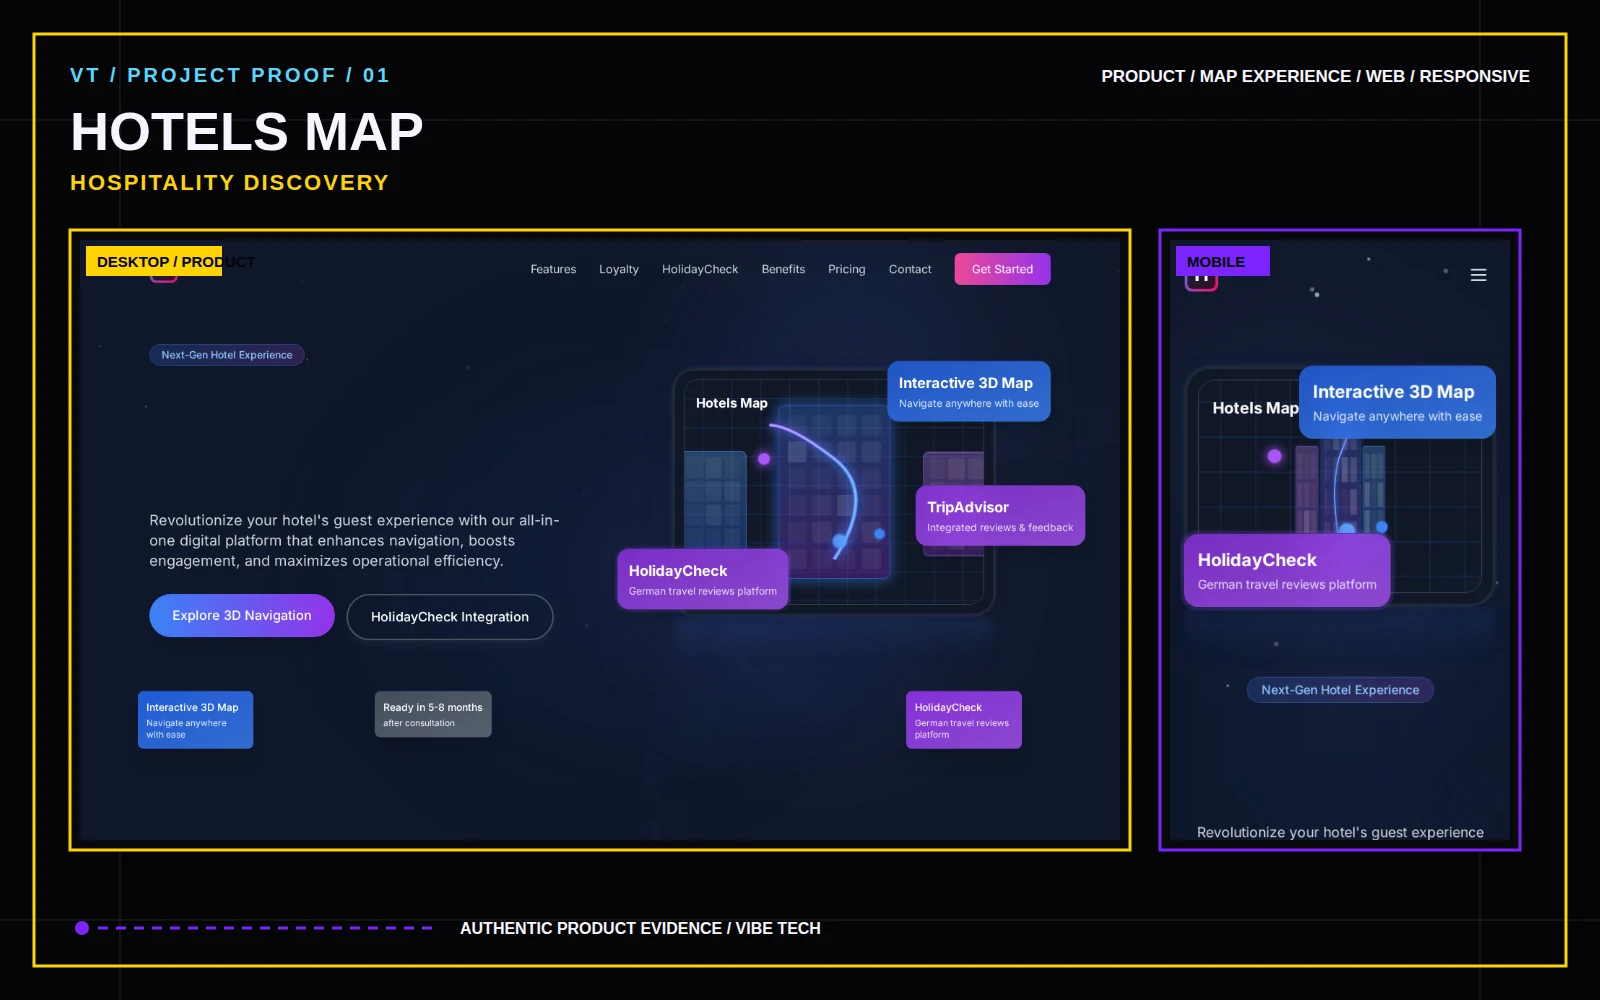Open the Contact nav link
Viewport: 1600px width, 1000px height.
coord(910,269)
